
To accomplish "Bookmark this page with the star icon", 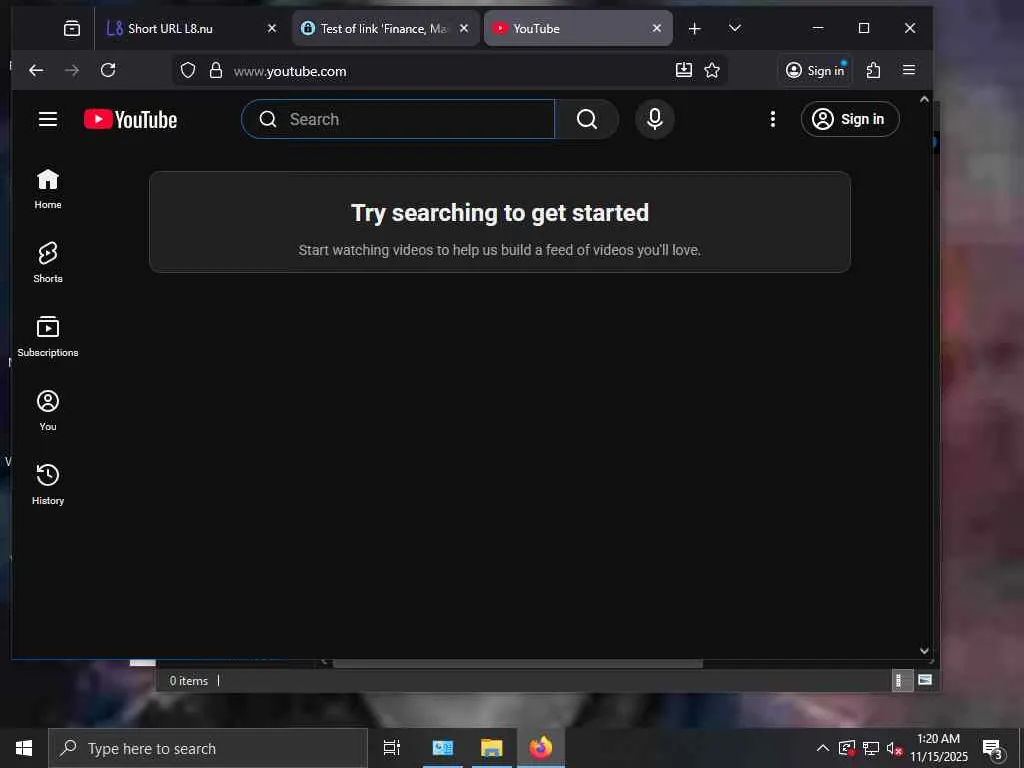I will [x=712, y=70].
